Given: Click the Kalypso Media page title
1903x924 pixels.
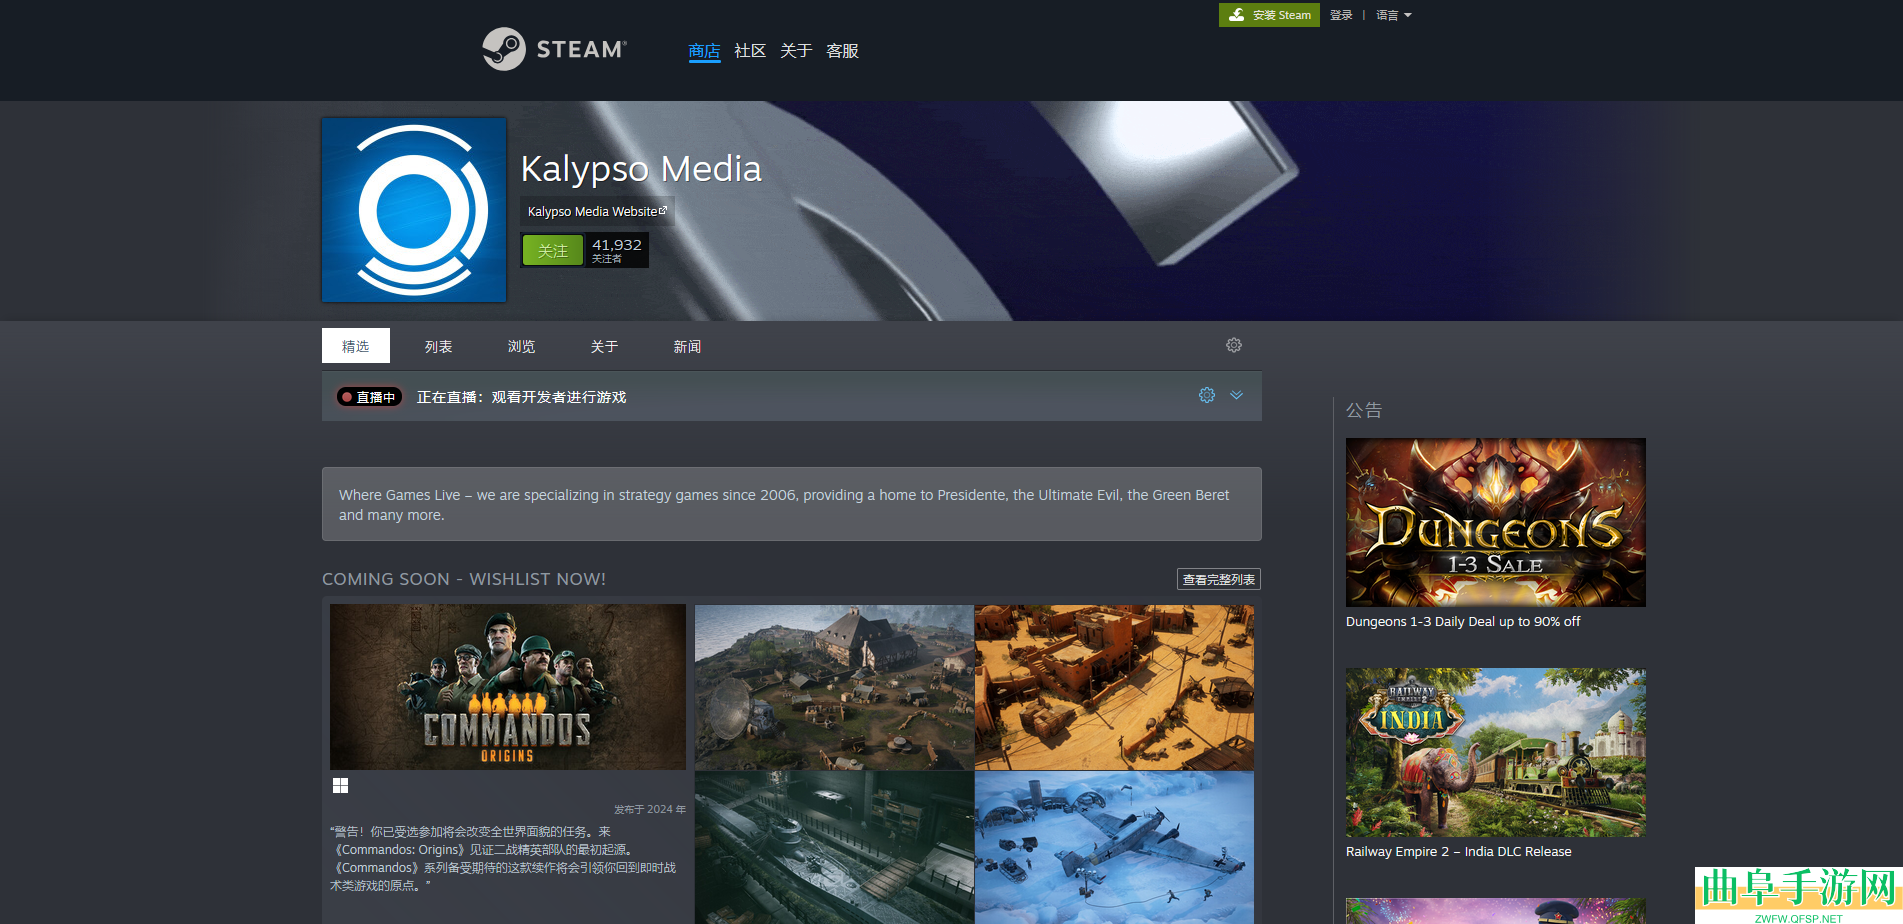Looking at the screenshot, I should (x=641, y=168).
